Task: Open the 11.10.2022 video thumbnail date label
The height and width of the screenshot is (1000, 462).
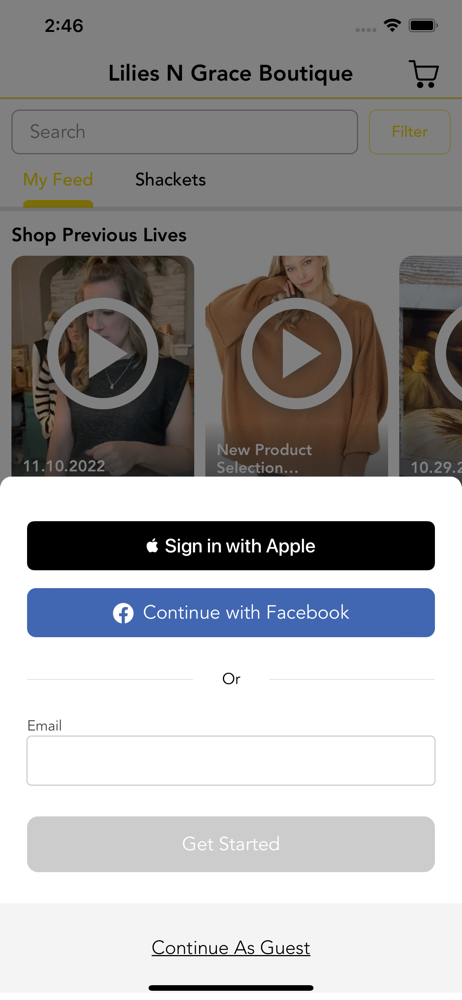Action: tap(64, 466)
